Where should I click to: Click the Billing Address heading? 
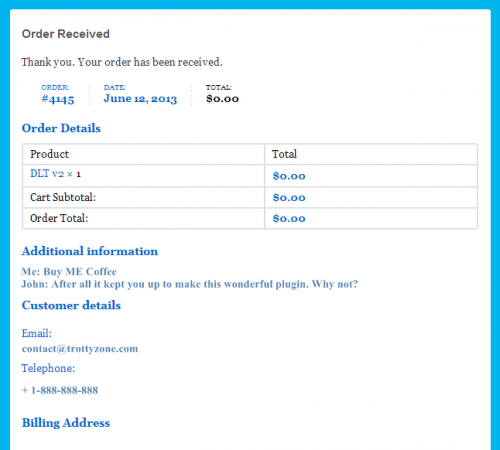click(x=66, y=423)
